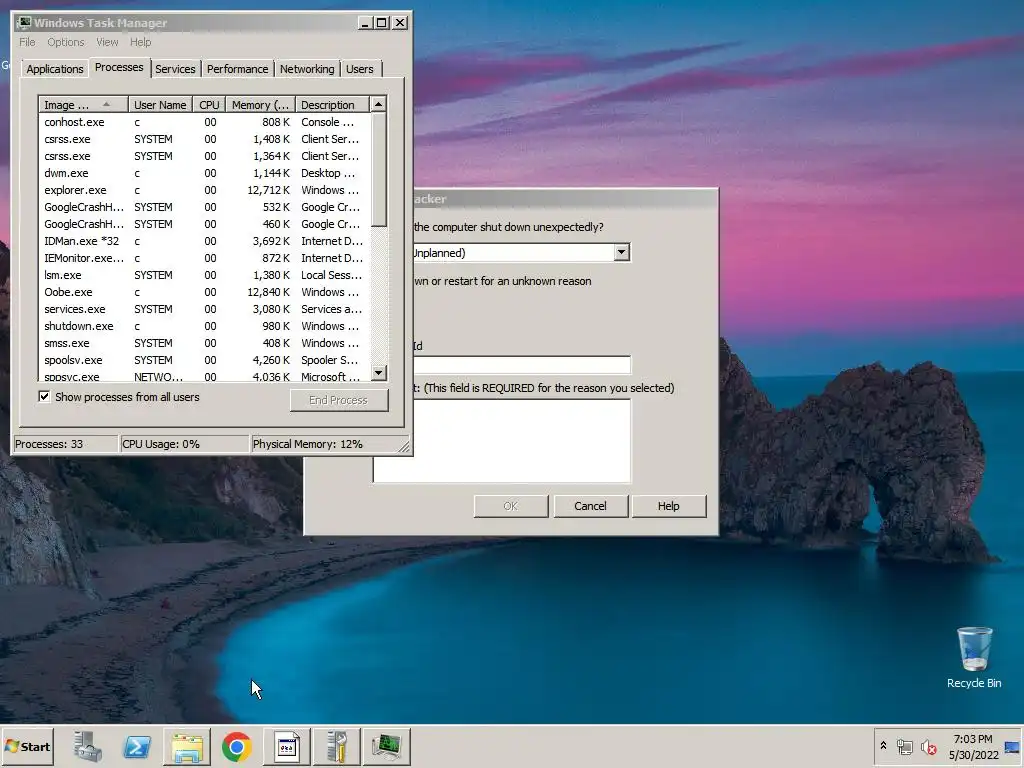Image resolution: width=1024 pixels, height=768 pixels.
Task: Select the dwm.exe process row
Action: pos(204,173)
